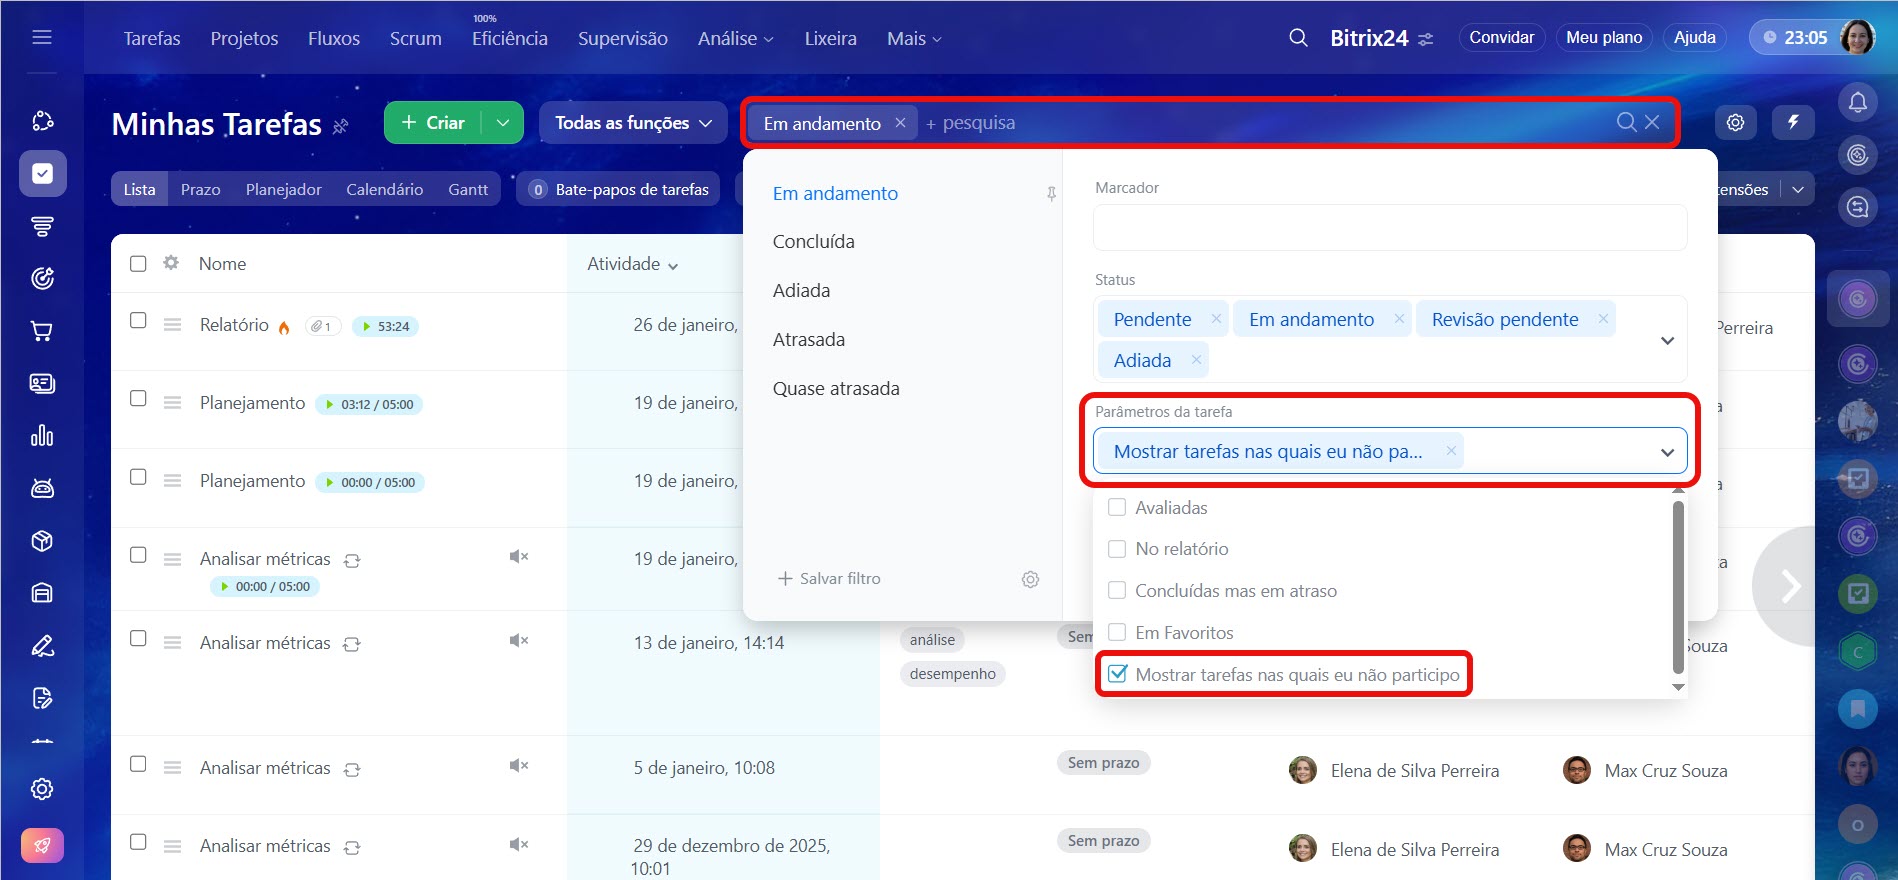Click the shopping cart icon in the sidebar
This screenshot has height=880, width=1898.
tap(42, 331)
